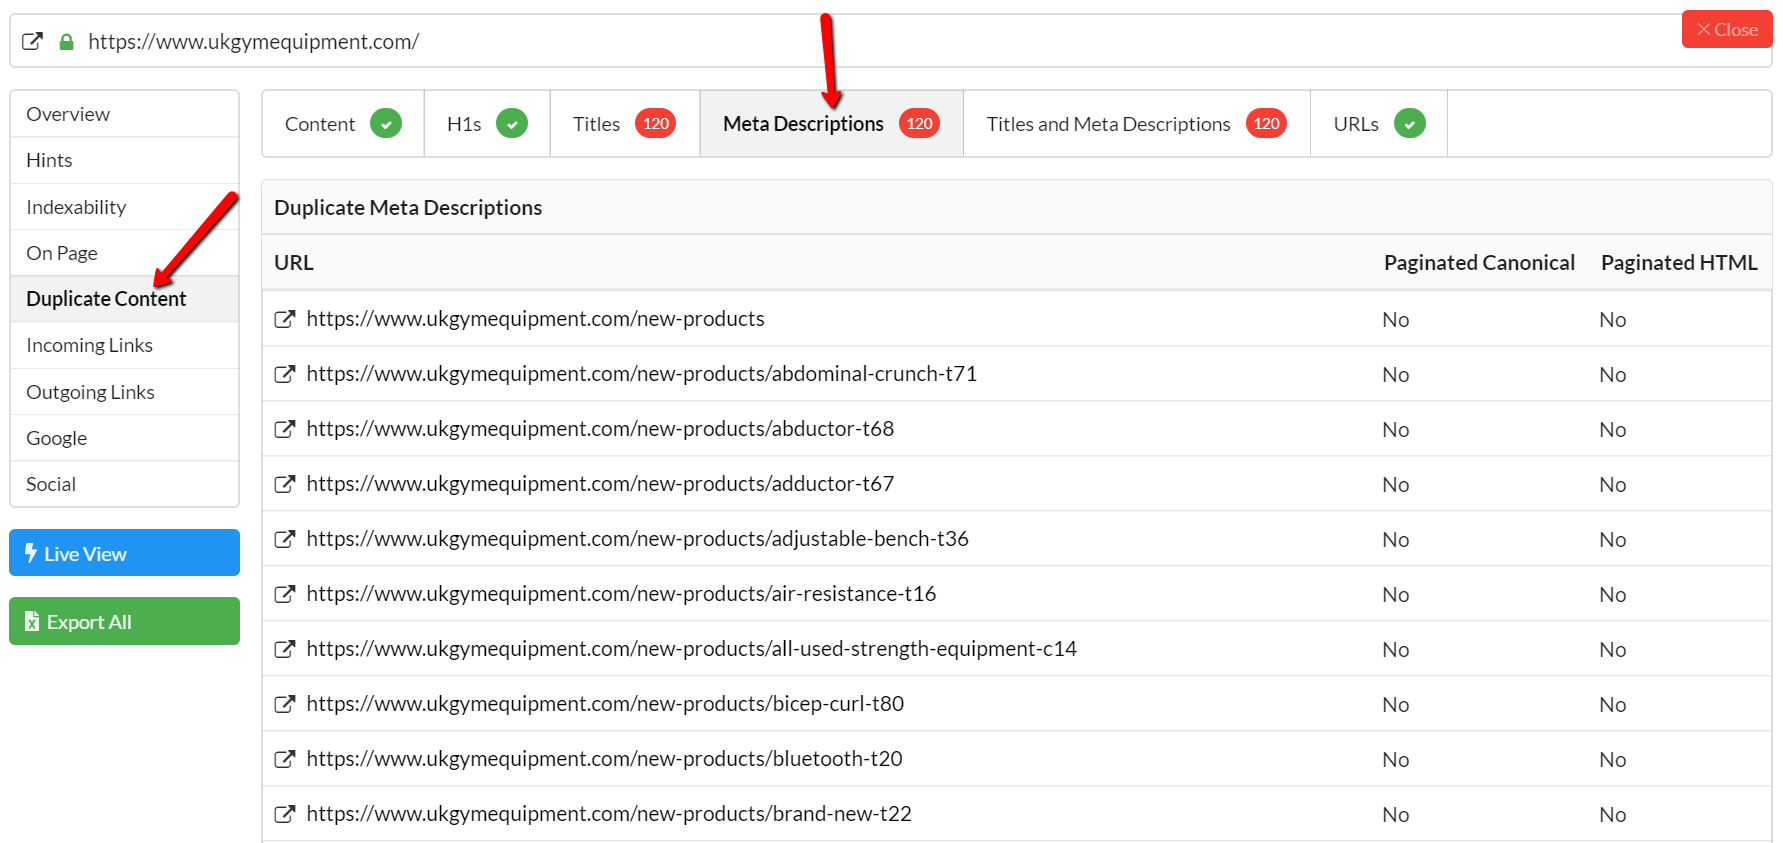Image resolution: width=1783 pixels, height=843 pixels.
Task: Click Paginated Canonical 'No' in bicep-curl-t80 row
Action: (x=1395, y=705)
